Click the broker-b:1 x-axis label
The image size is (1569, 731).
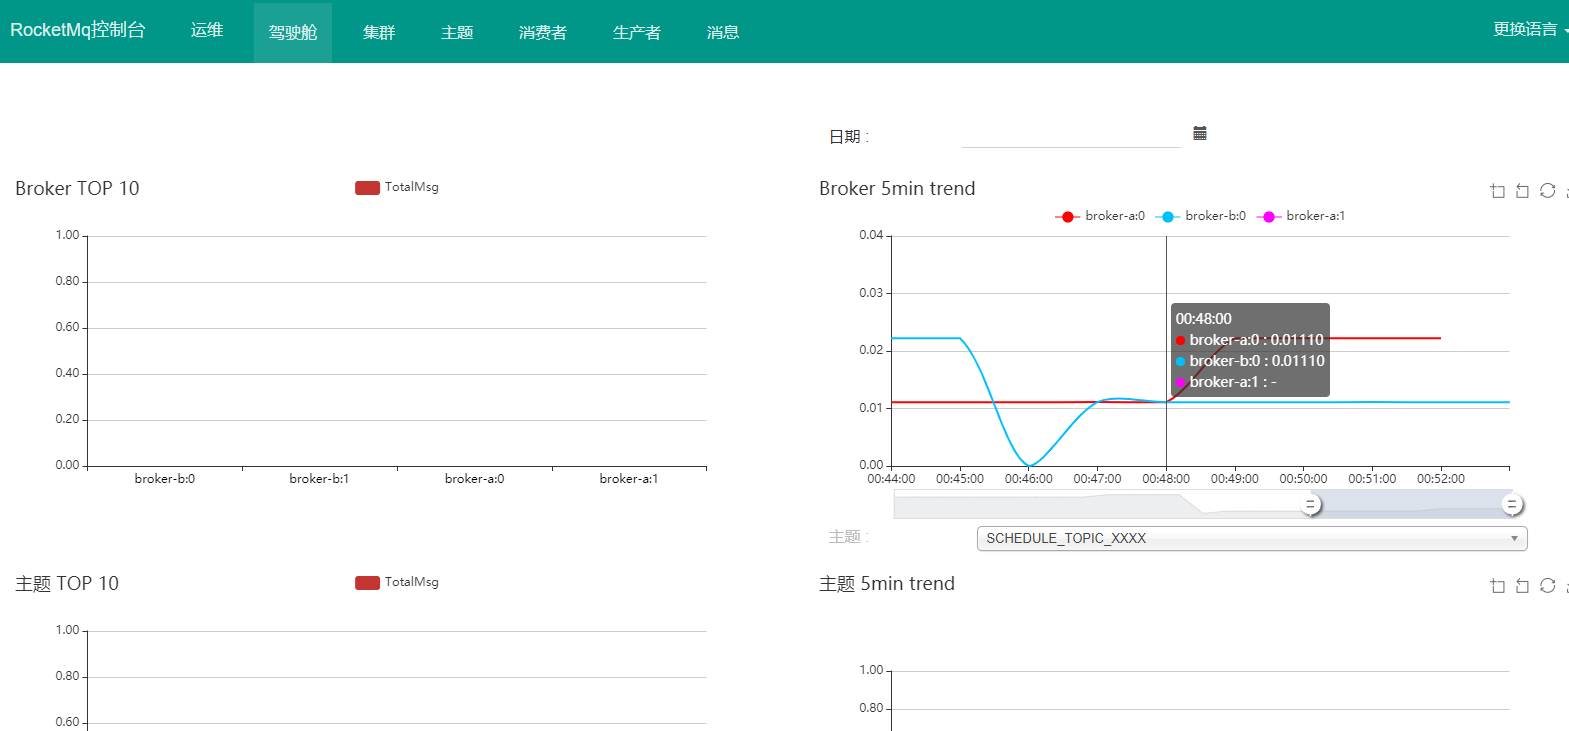click(319, 479)
